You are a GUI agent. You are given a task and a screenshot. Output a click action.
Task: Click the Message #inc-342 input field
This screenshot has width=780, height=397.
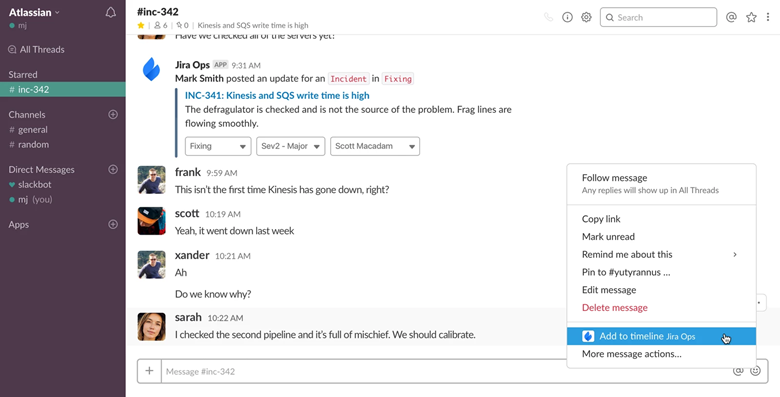(445, 371)
